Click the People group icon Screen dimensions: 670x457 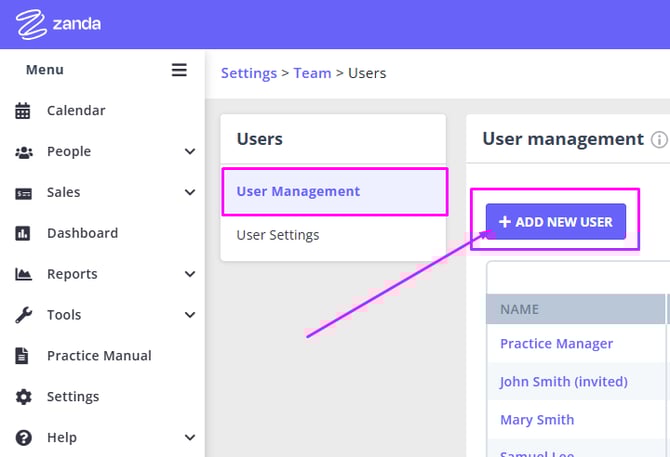click(x=23, y=152)
